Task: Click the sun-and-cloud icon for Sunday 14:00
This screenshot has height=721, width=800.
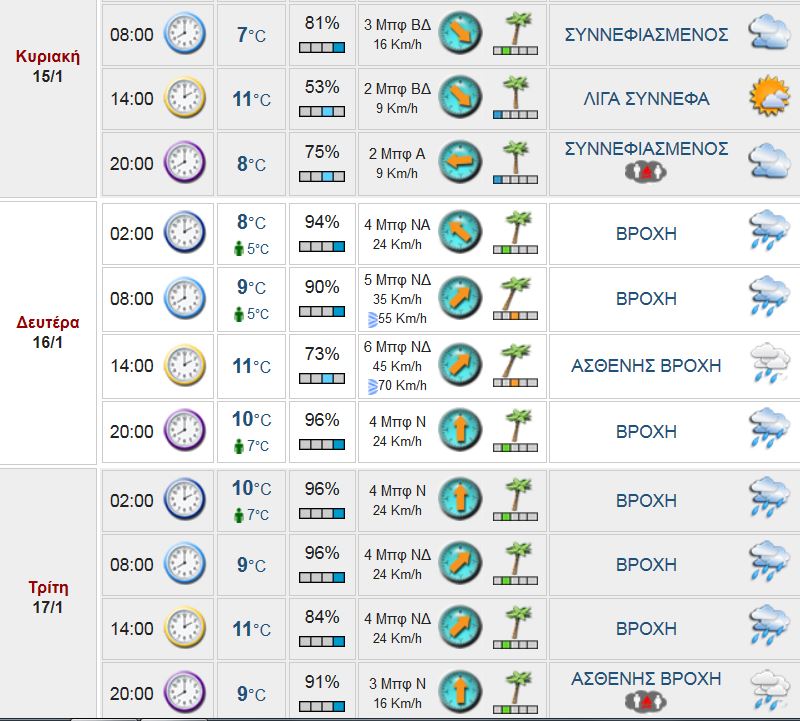Action: (770, 98)
